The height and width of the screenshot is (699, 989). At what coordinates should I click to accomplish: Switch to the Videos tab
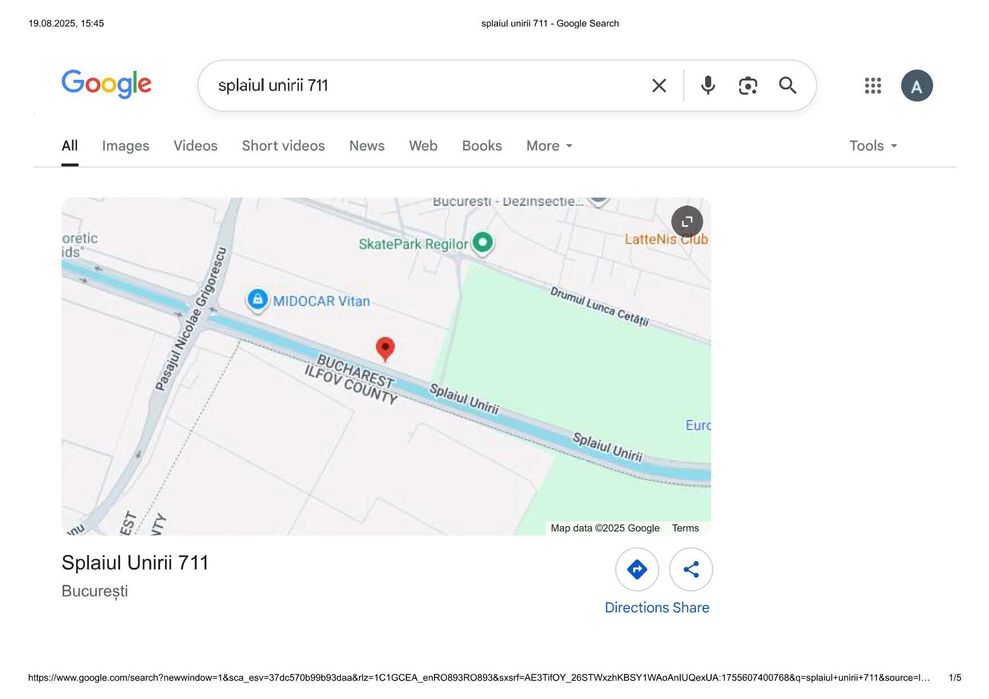(196, 146)
